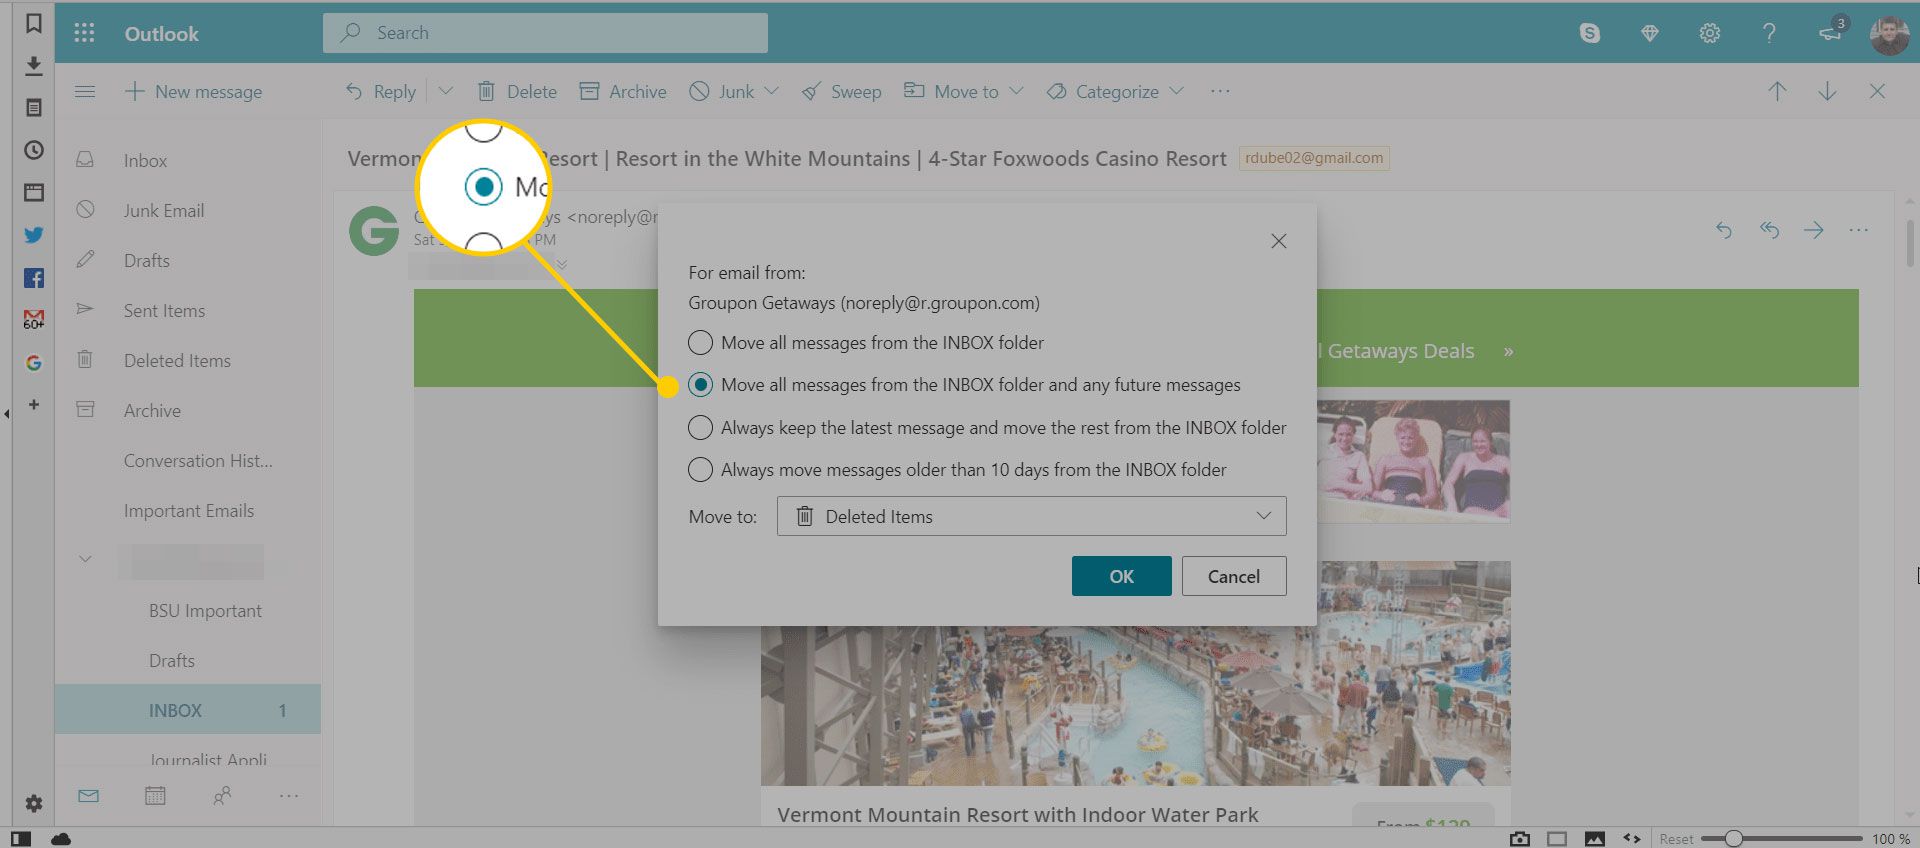The height and width of the screenshot is (848, 1920).
Task: Take a page capture camera icon
Action: (x=1520, y=838)
